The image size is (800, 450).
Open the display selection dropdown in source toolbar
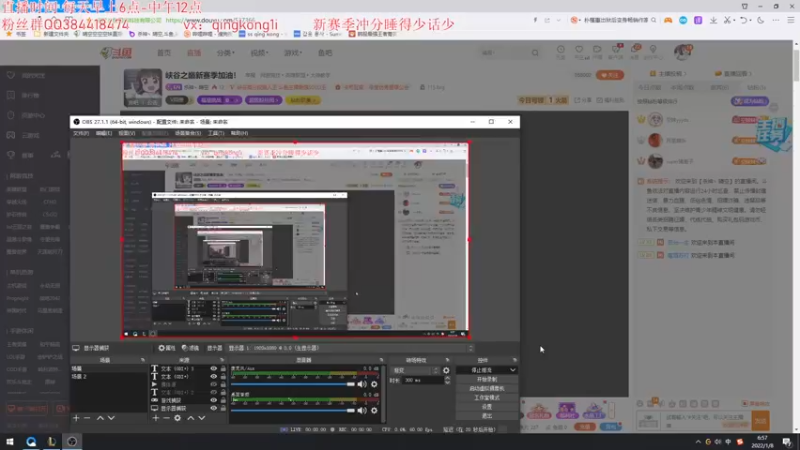[x=351, y=348]
